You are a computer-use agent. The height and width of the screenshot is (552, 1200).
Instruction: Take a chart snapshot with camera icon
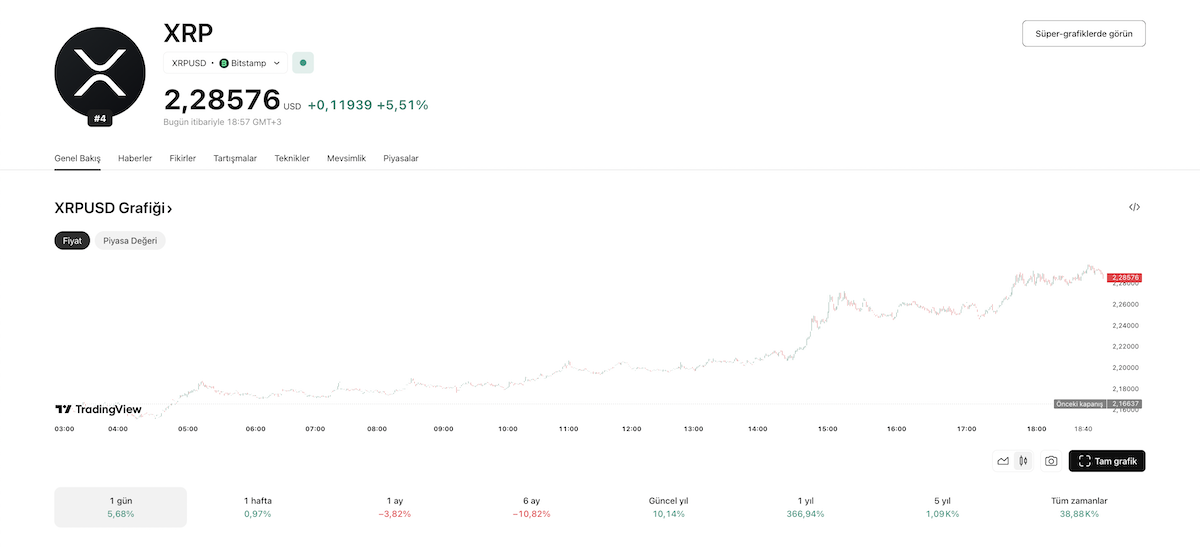coord(1051,461)
